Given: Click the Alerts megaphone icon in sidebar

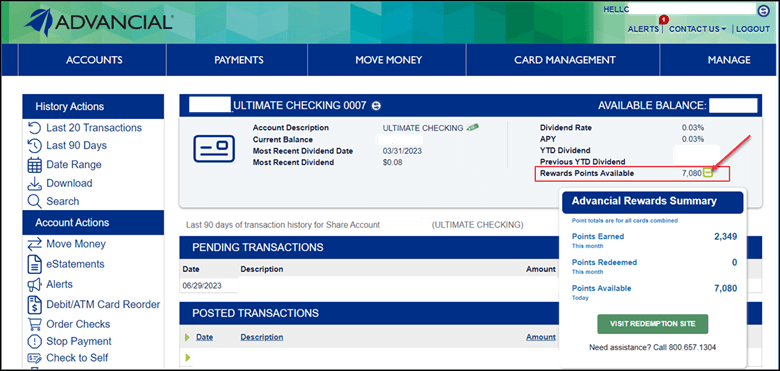Looking at the screenshot, I should pyautogui.click(x=34, y=284).
